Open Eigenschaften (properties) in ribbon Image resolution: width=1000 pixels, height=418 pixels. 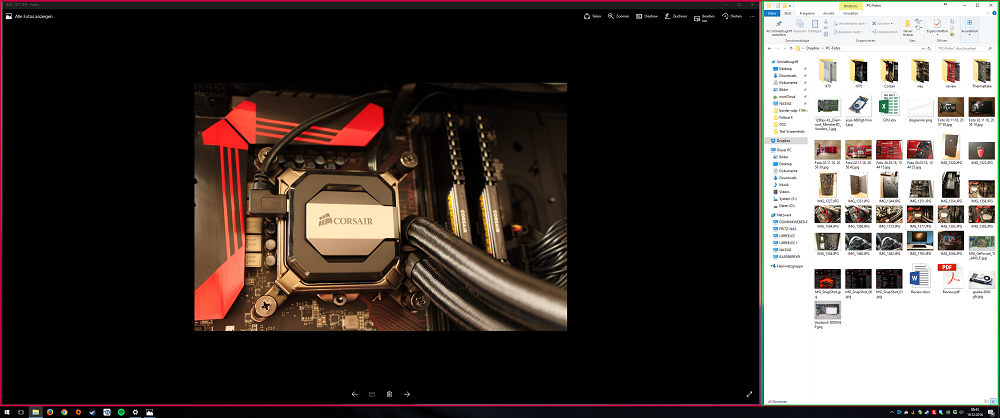coord(938,27)
